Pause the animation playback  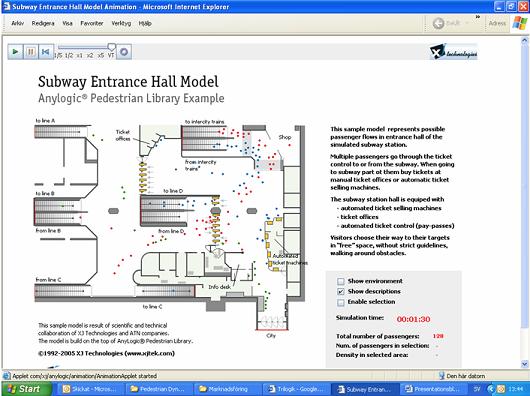pyautogui.click(x=31, y=52)
